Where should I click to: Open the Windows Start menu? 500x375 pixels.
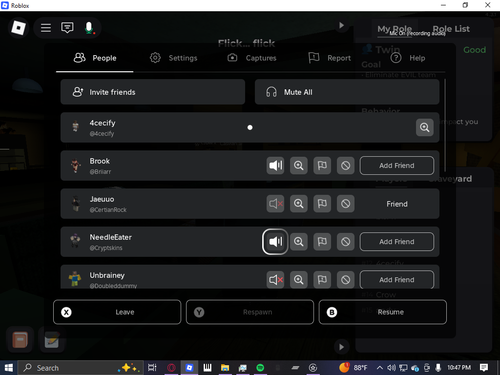pos(8,368)
